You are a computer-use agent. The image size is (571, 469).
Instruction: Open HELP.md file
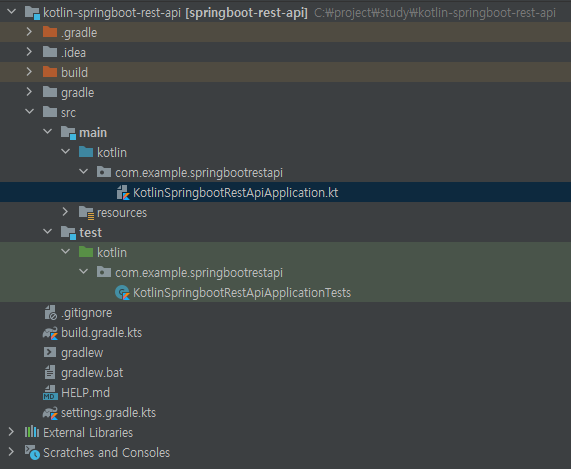(x=85, y=393)
